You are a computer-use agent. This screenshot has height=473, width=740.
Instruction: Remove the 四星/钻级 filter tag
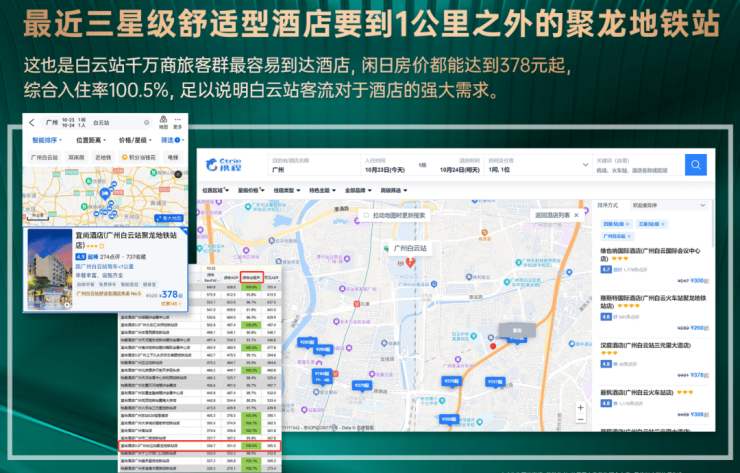point(628,224)
